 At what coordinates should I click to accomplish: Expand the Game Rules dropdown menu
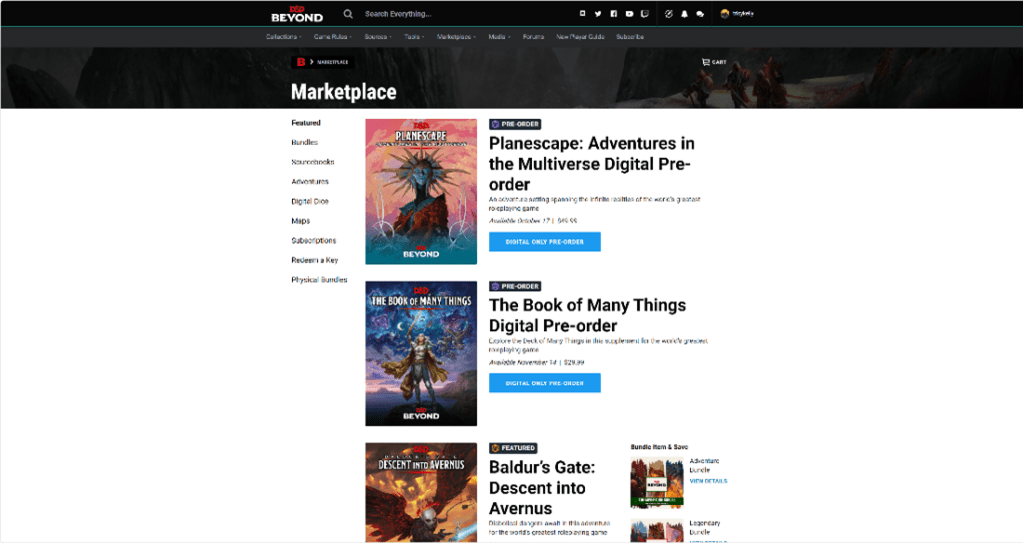click(332, 37)
